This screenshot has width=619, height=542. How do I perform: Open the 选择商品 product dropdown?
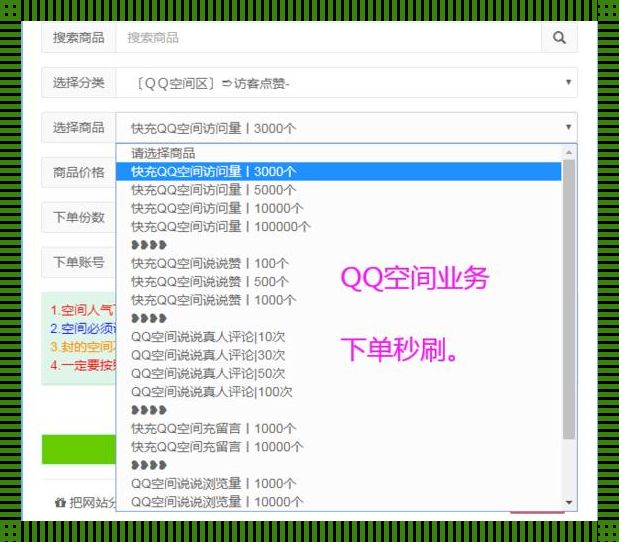click(347, 128)
